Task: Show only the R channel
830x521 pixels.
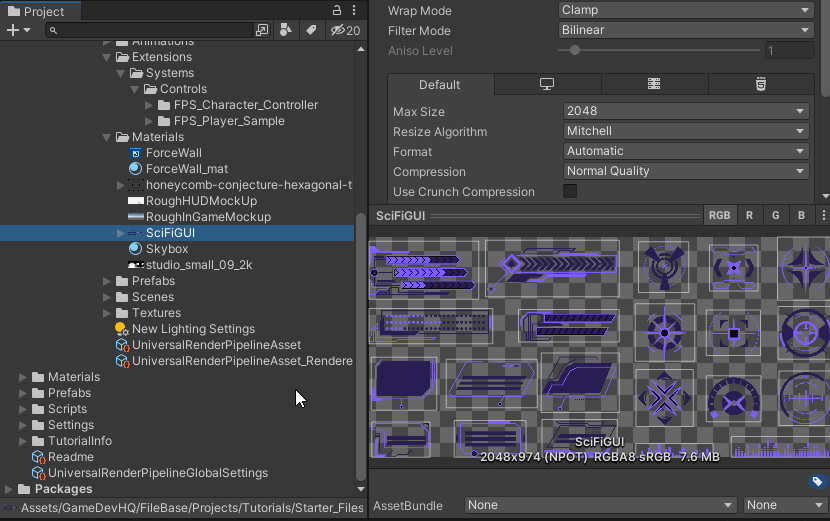Action: point(749,215)
